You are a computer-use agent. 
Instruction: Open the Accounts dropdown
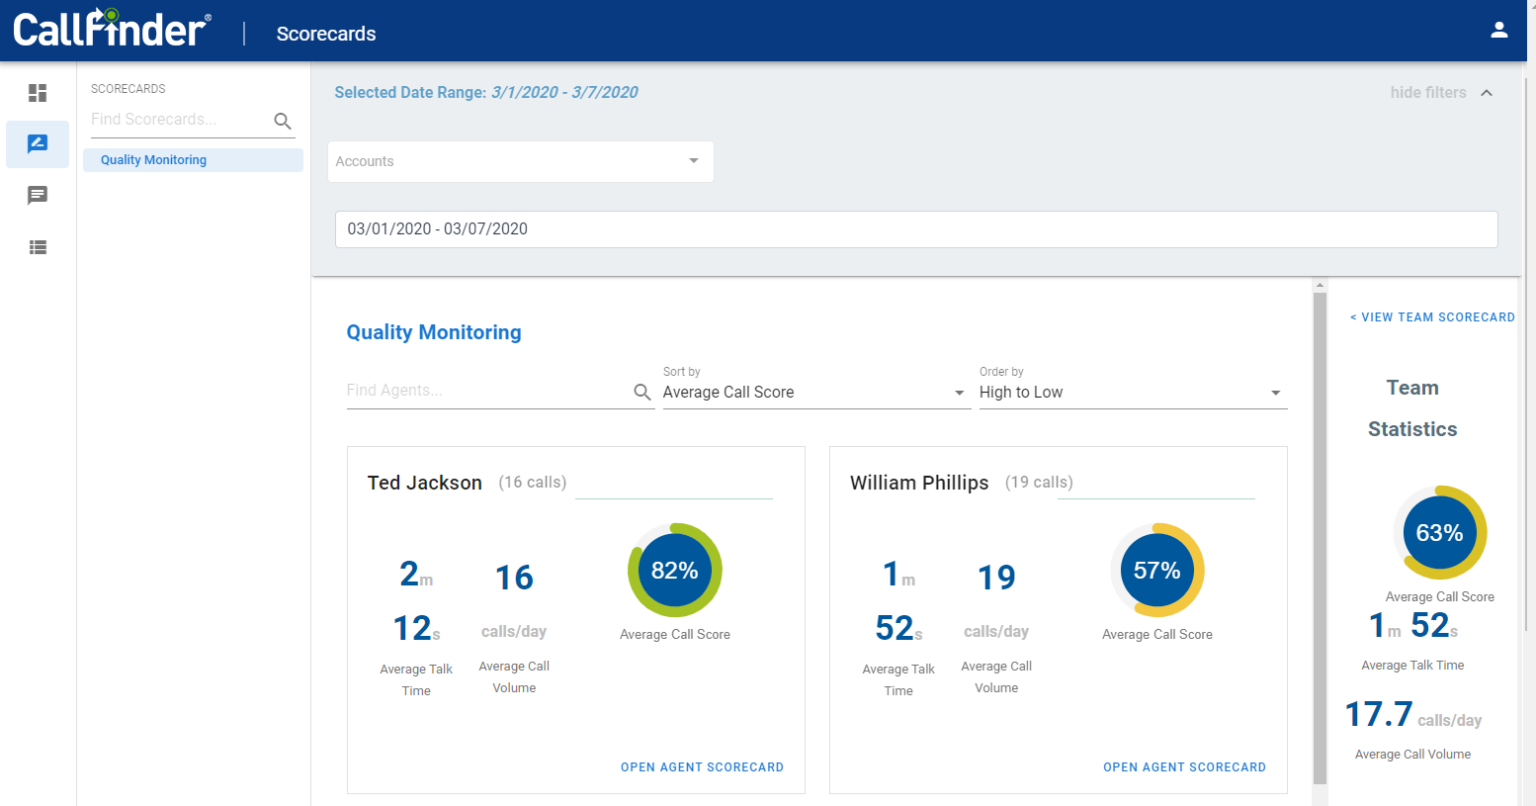point(520,161)
